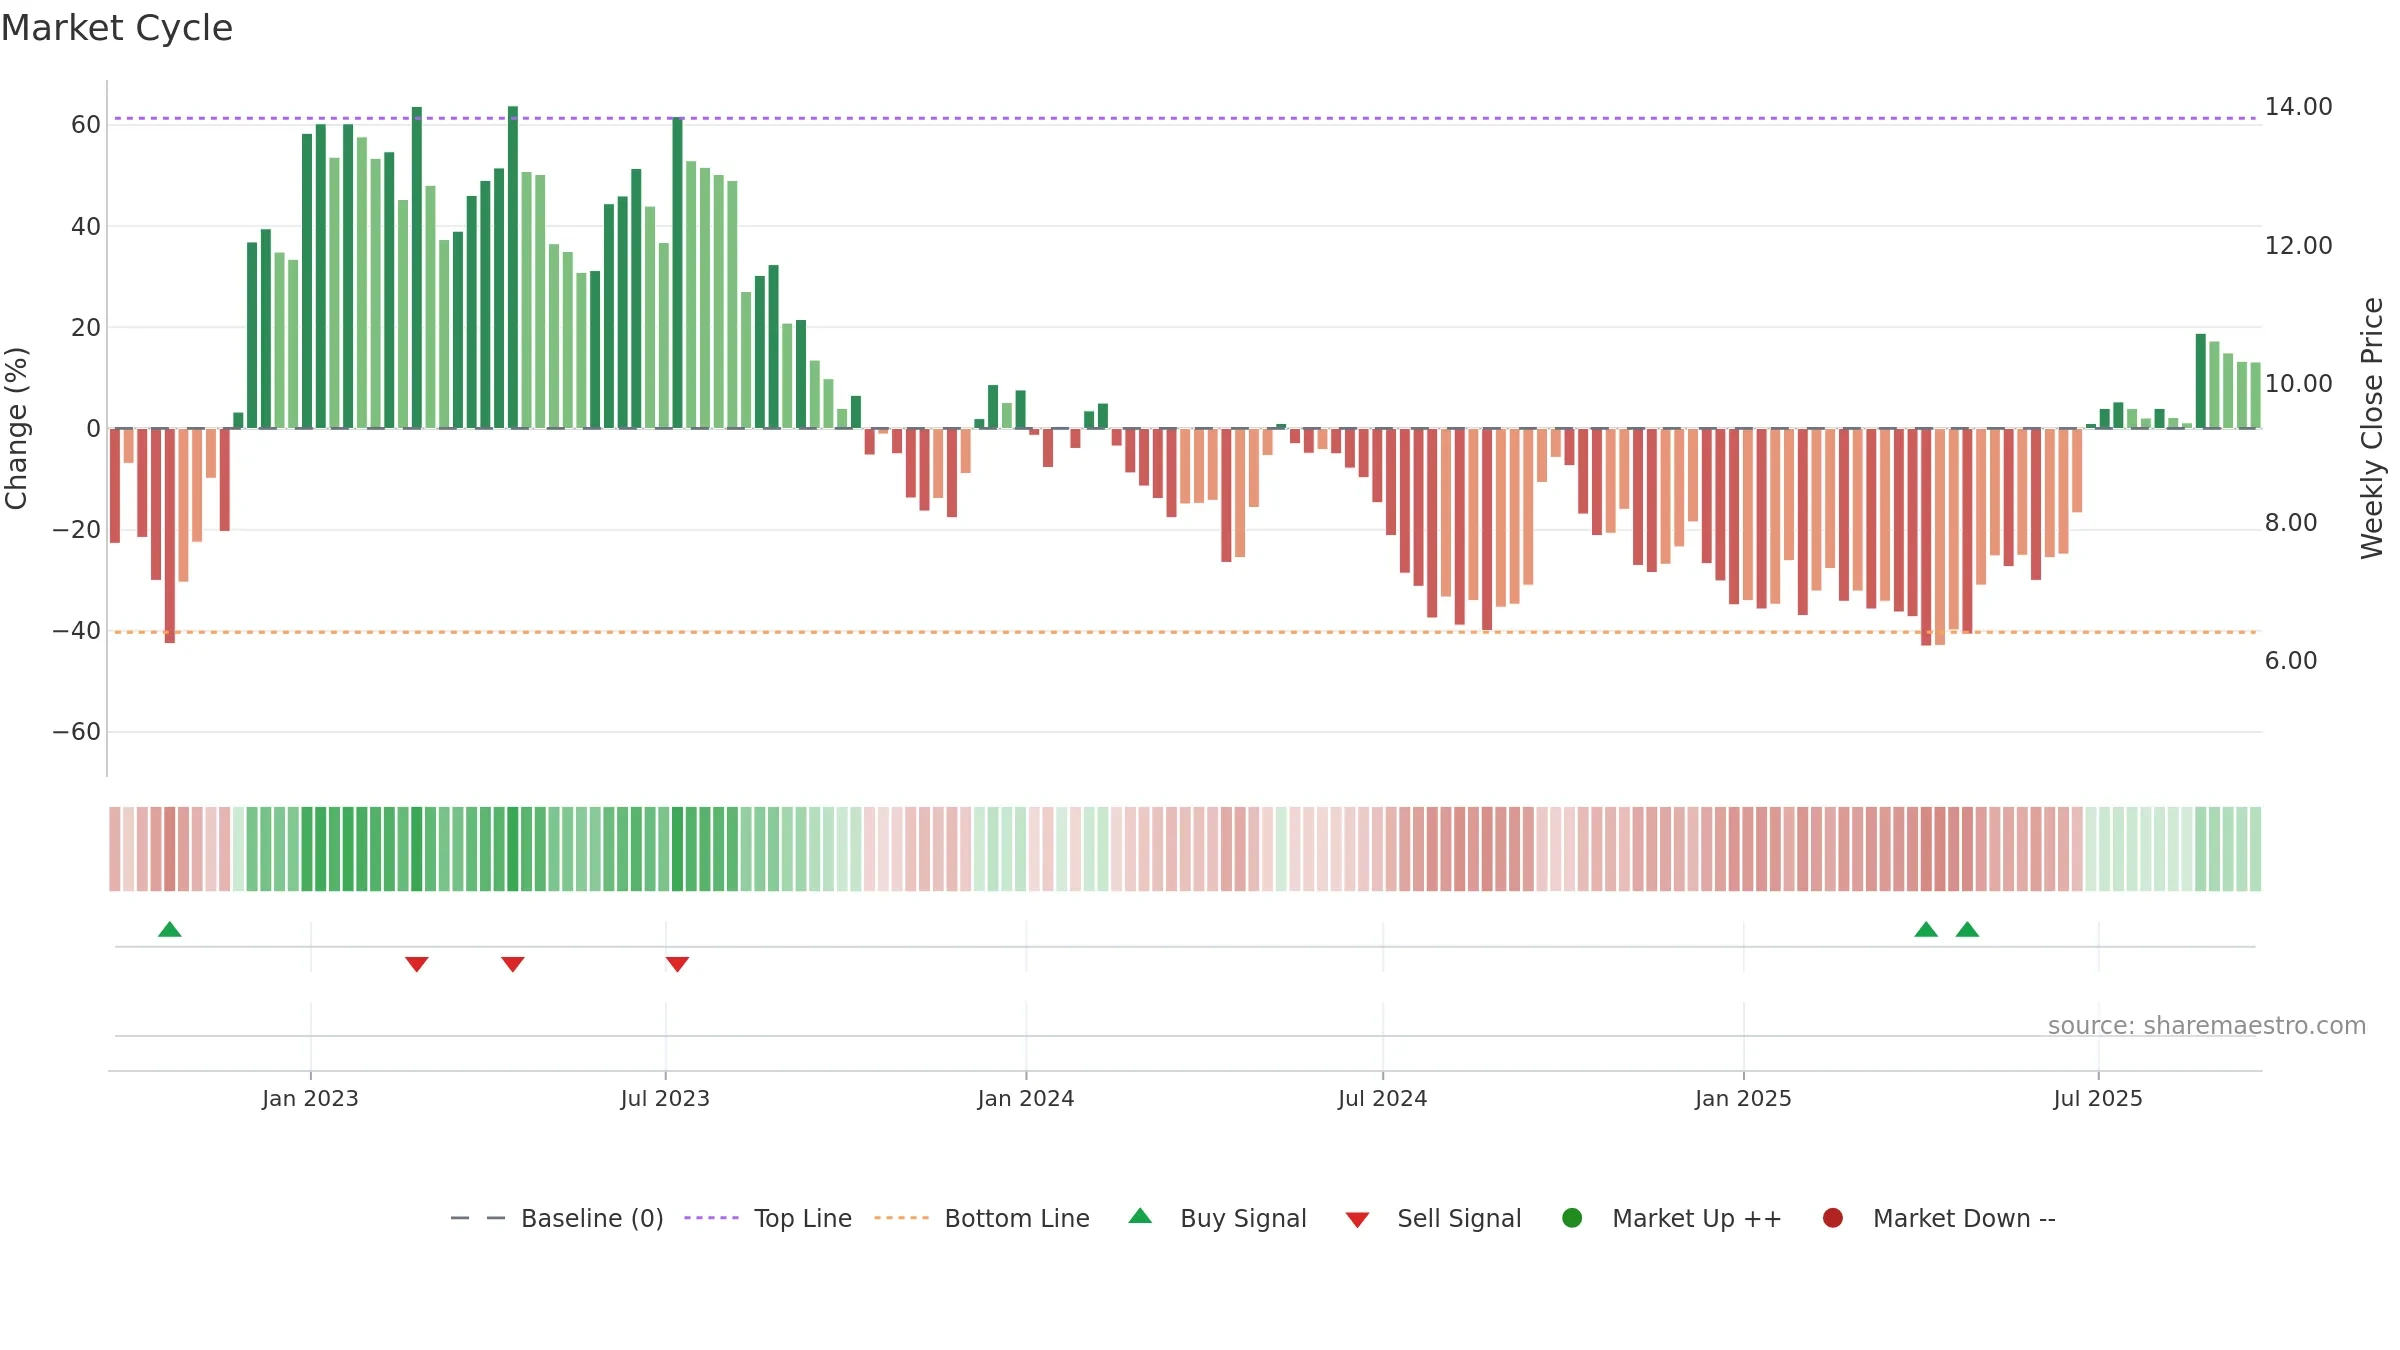Click the source: sharemaestro.com text
The width and height of the screenshot is (2400, 1350).
point(2207,1026)
